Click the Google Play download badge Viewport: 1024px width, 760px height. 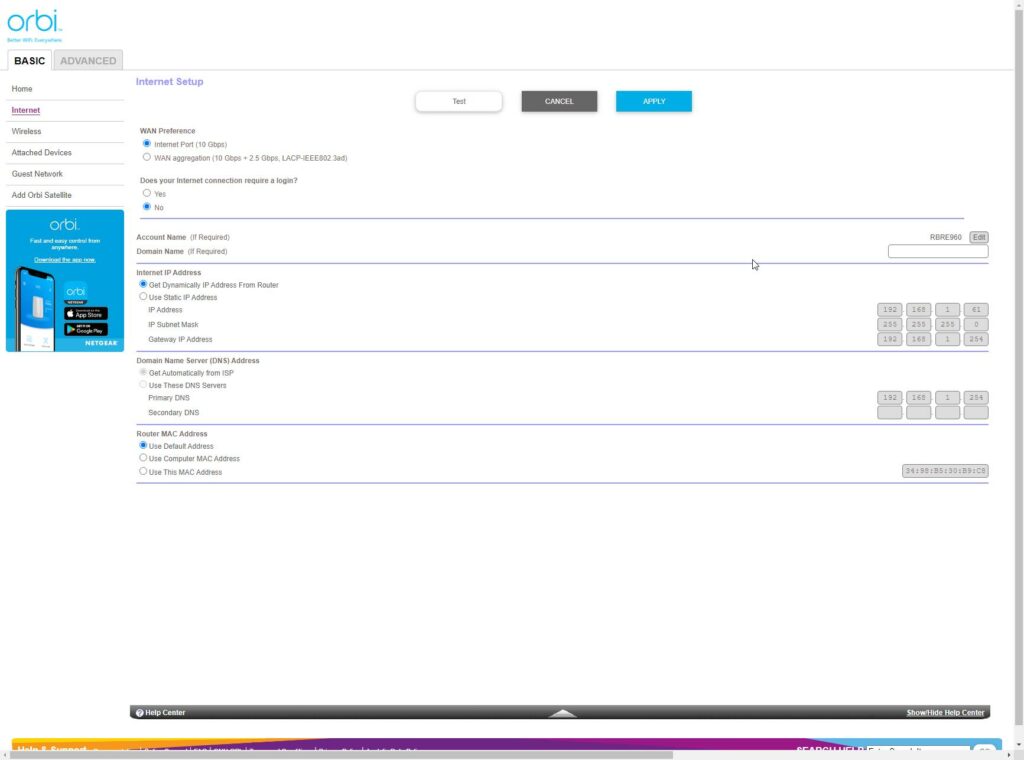[86, 329]
